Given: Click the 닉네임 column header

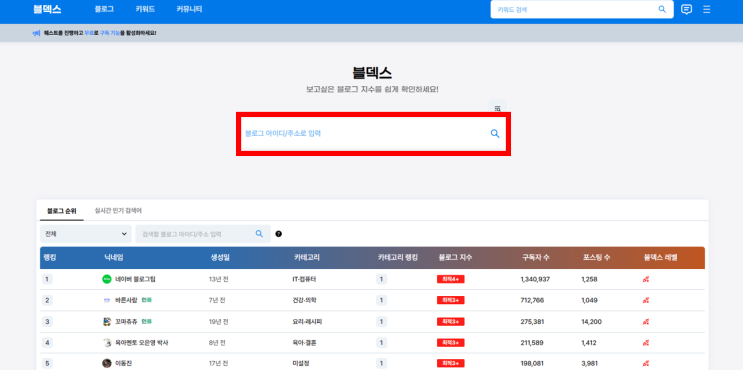Looking at the screenshot, I should 114,258.
